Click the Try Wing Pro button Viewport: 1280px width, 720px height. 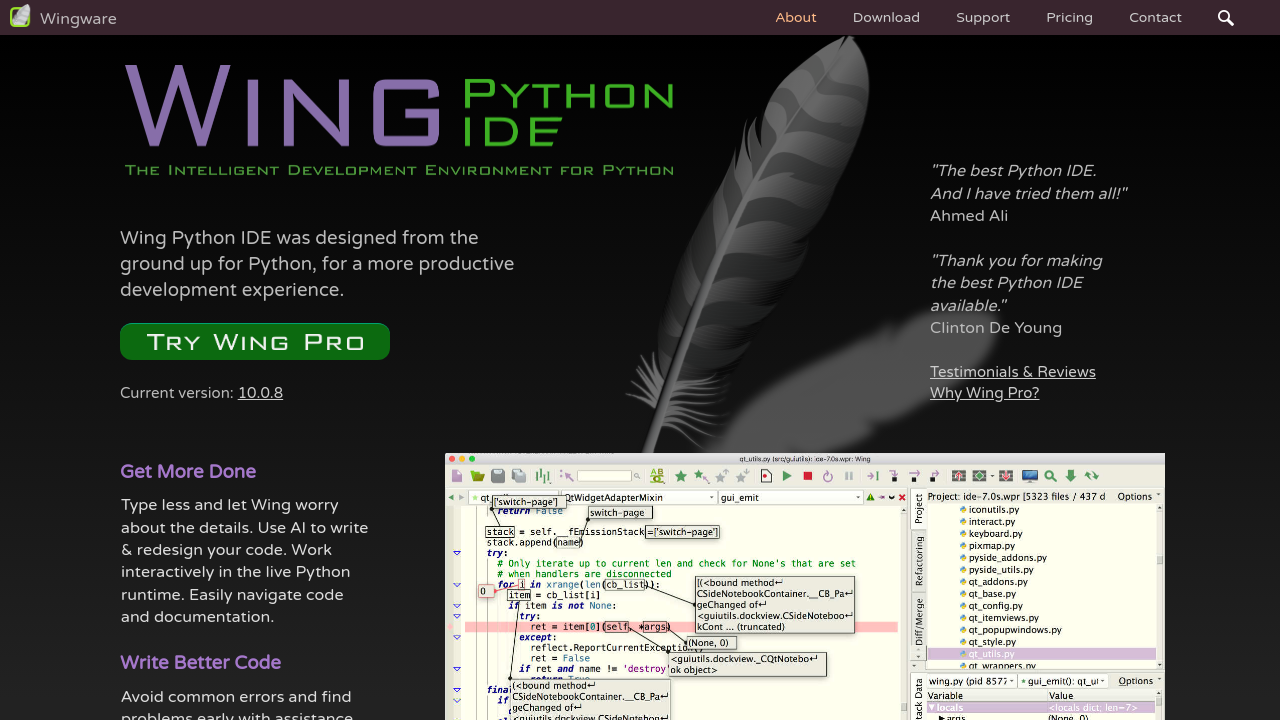pyautogui.click(x=255, y=342)
